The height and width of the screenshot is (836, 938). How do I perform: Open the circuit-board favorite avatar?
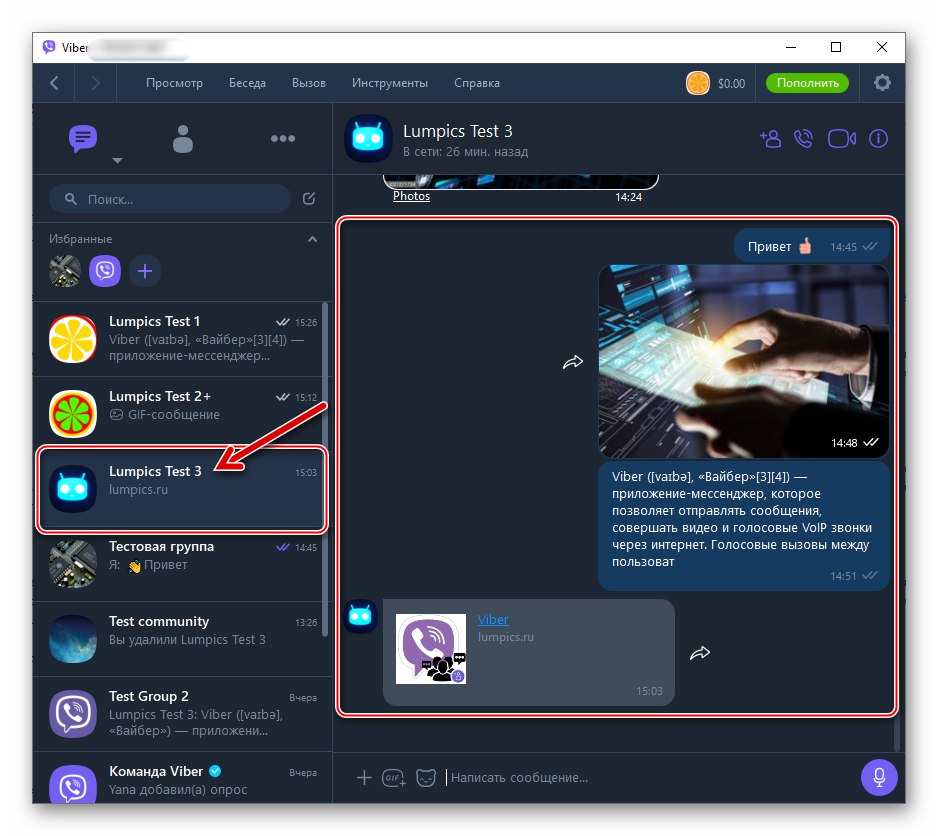pyautogui.click(x=65, y=271)
